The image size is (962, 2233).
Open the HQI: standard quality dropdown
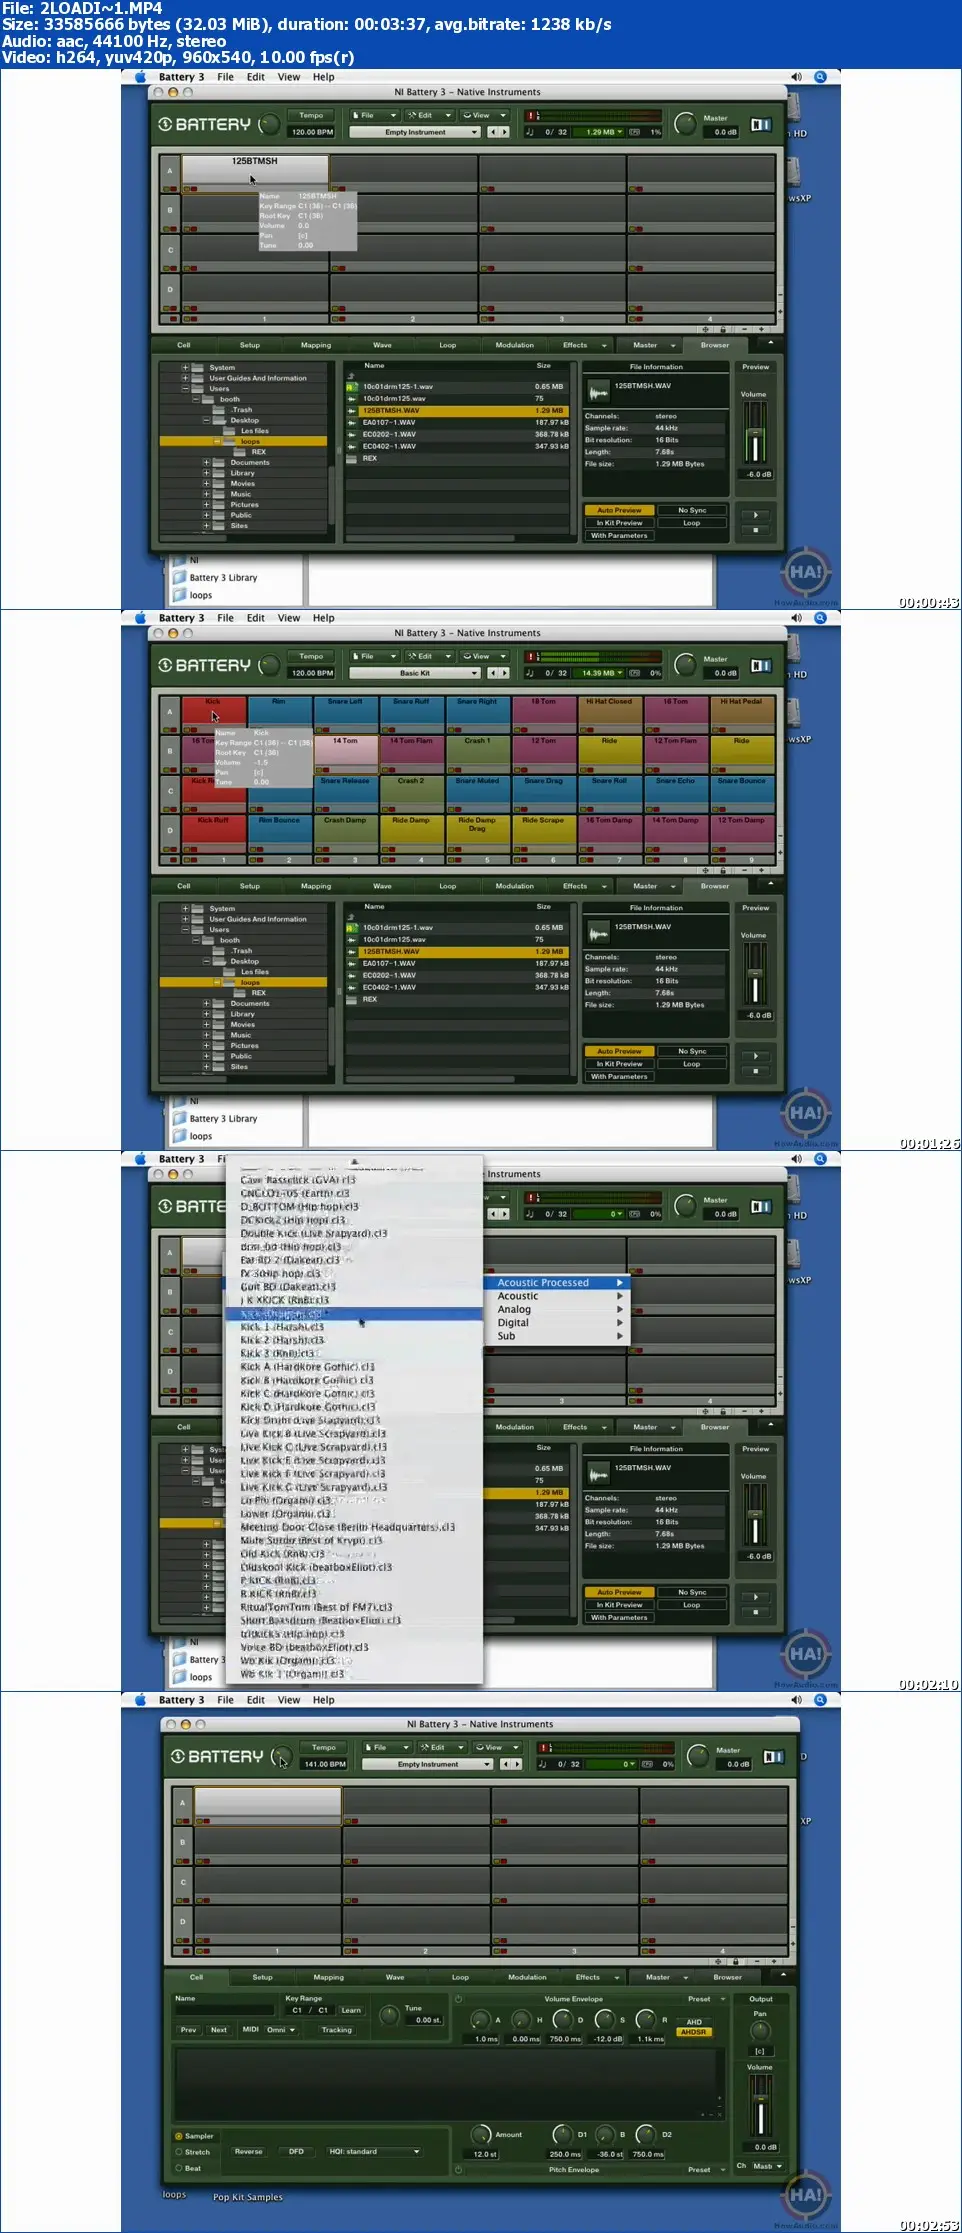coord(374,2152)
